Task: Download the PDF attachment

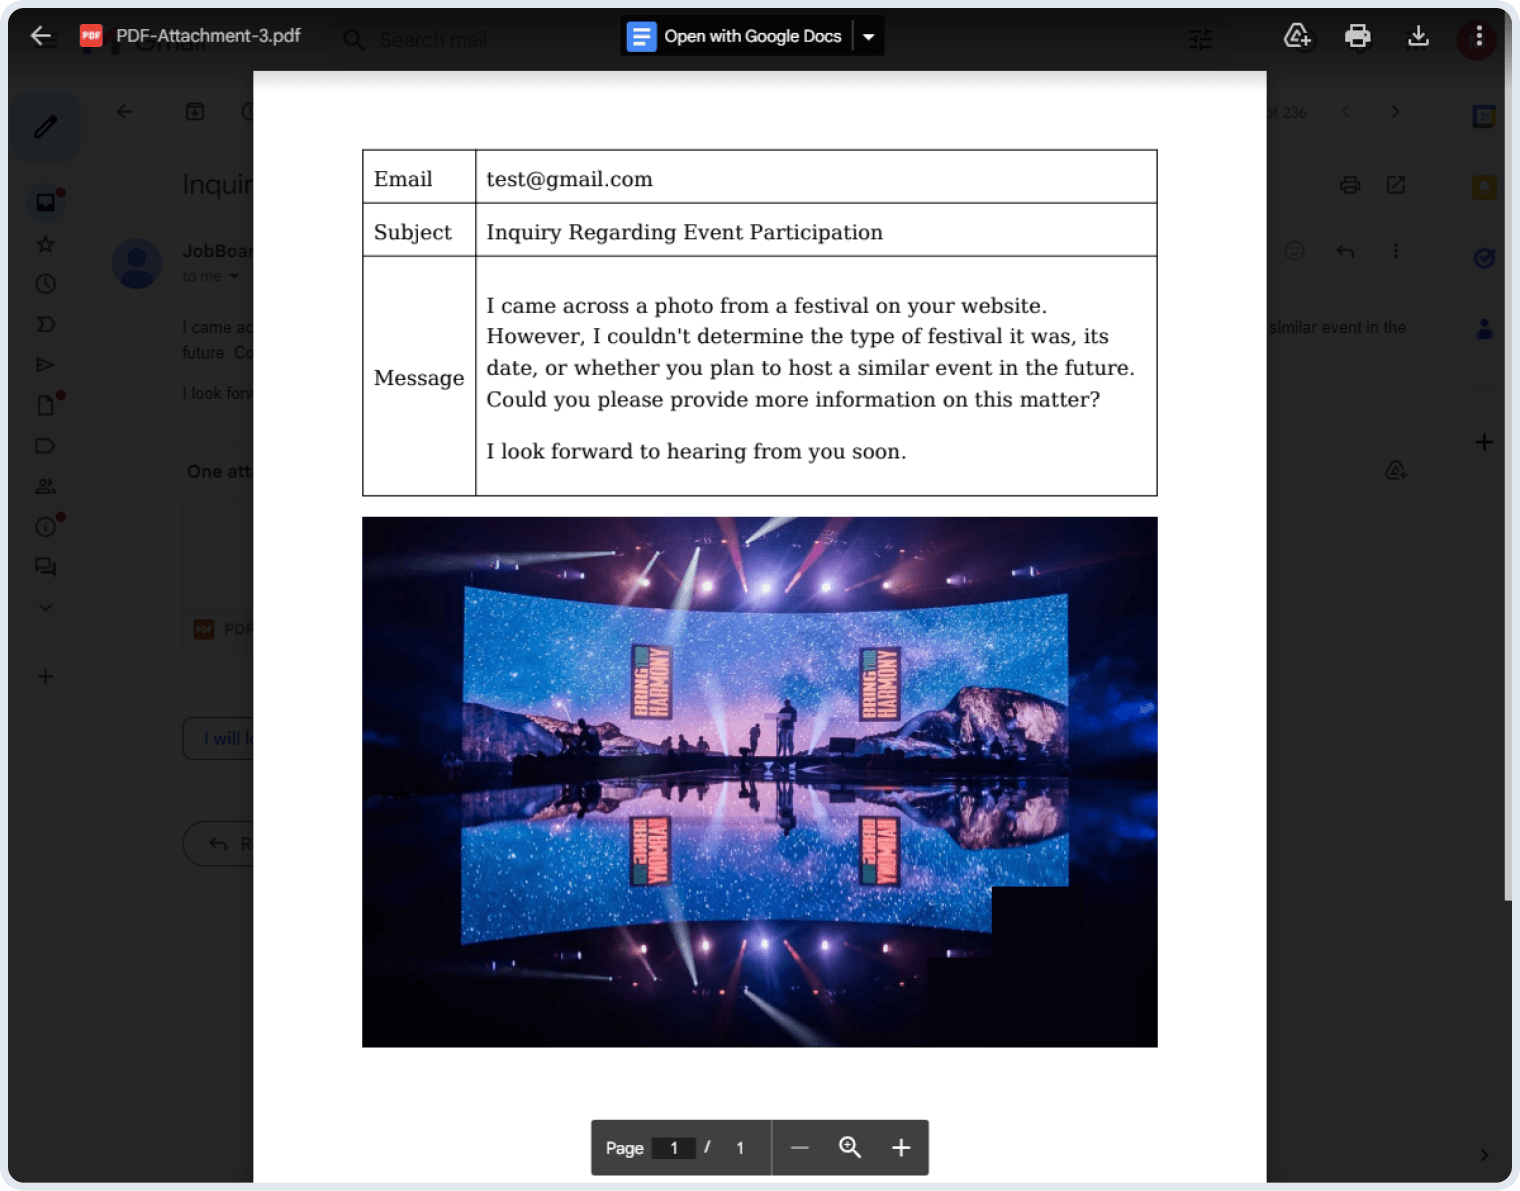Action: (x=1417, y=35)
